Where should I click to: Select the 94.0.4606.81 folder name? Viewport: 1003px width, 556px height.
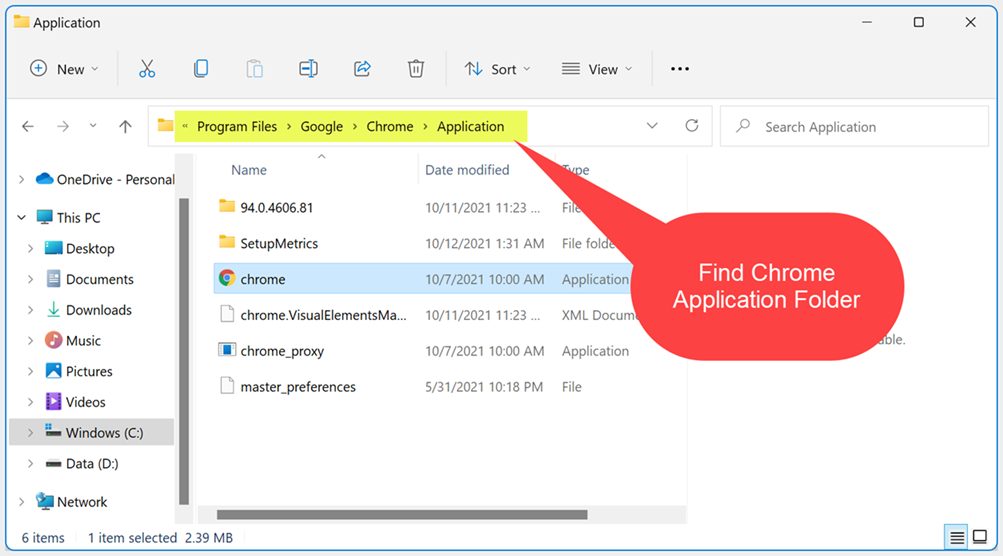pyautogui.click(x=276, y=207)
